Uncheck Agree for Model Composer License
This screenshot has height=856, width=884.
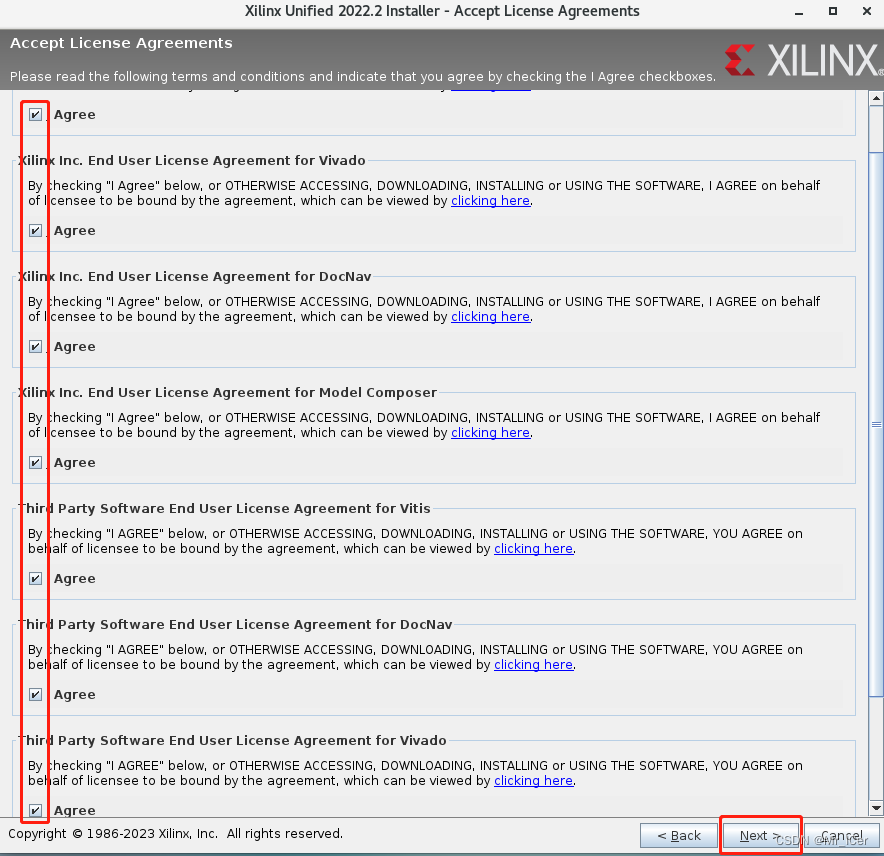click(x=35, y=463)
